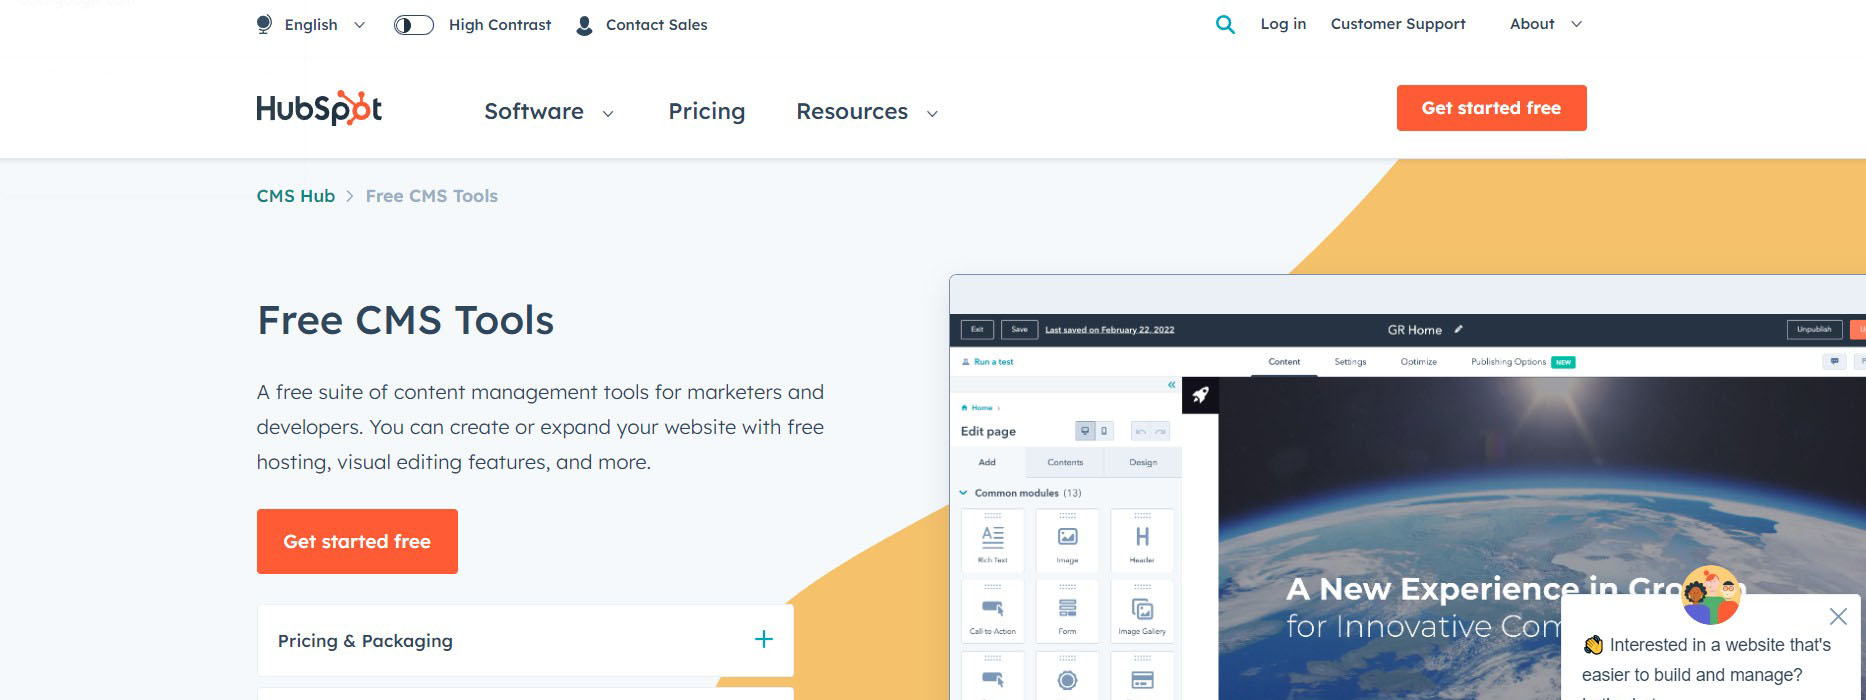The image size is (1866, 700).
Task: Click the Run a test link
Action: pos(987,362)
